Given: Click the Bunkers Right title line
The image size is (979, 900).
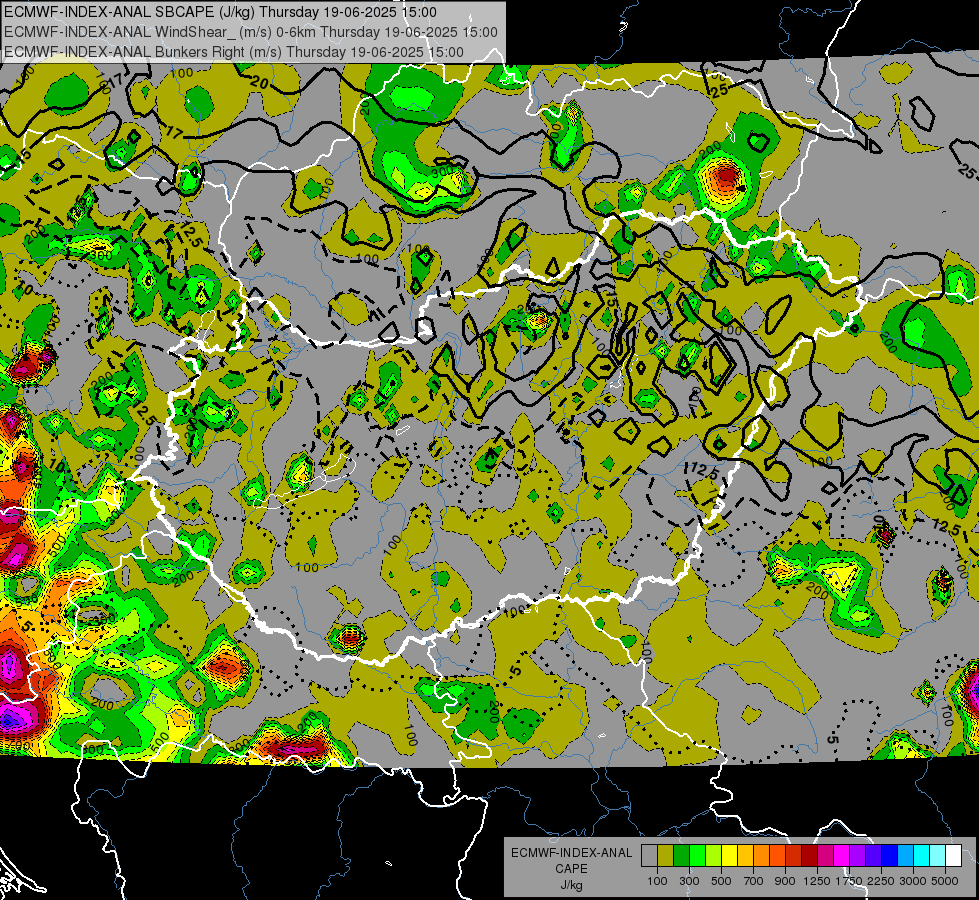Looking at the screenshot, I should [x=234, y=52].
